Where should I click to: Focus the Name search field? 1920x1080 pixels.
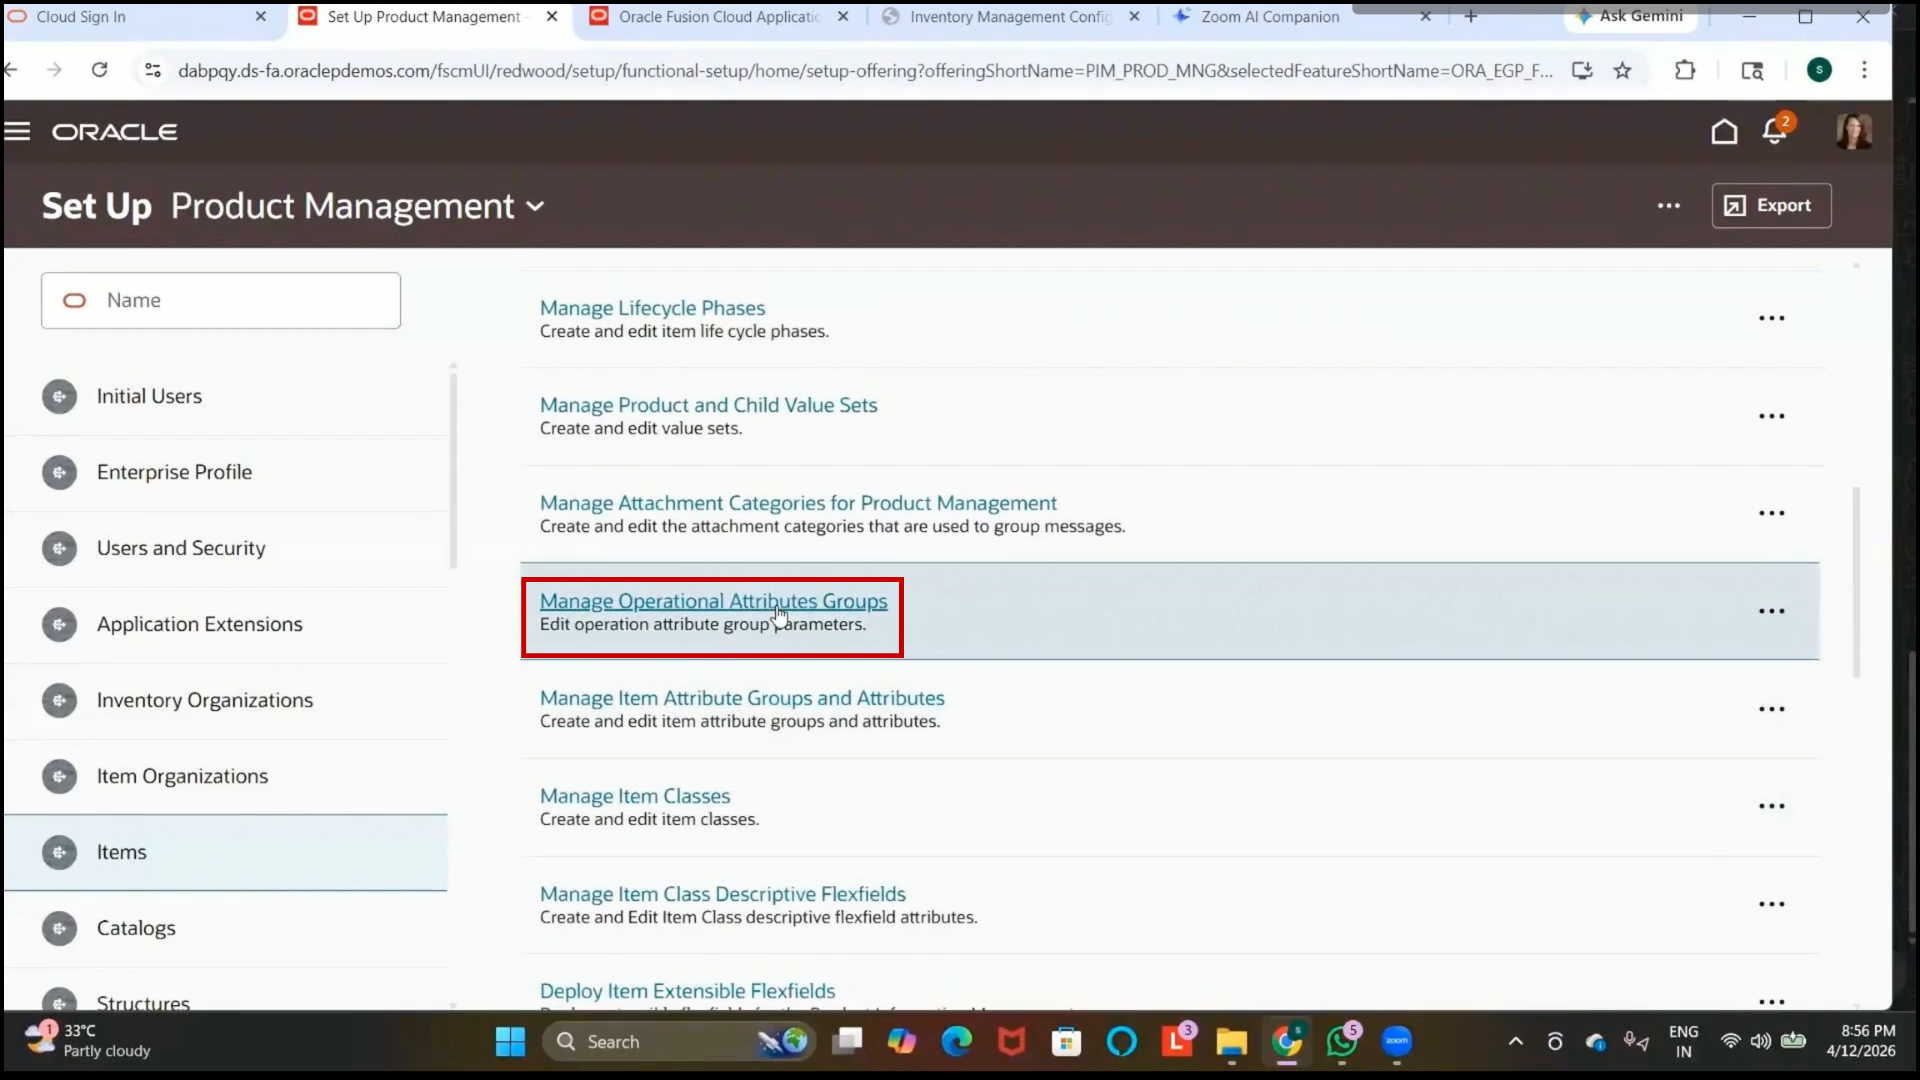coord(221,300)
